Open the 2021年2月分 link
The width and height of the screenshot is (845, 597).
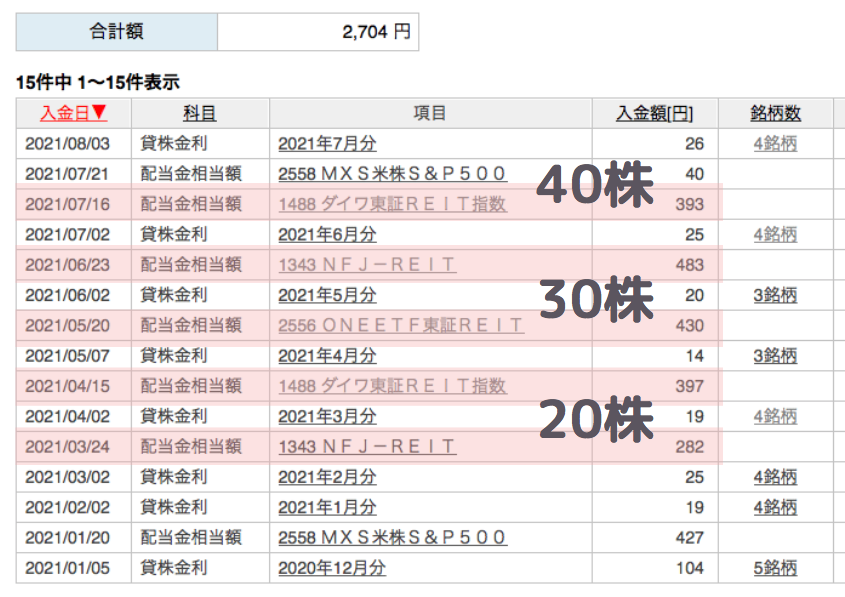pos(327,477)
